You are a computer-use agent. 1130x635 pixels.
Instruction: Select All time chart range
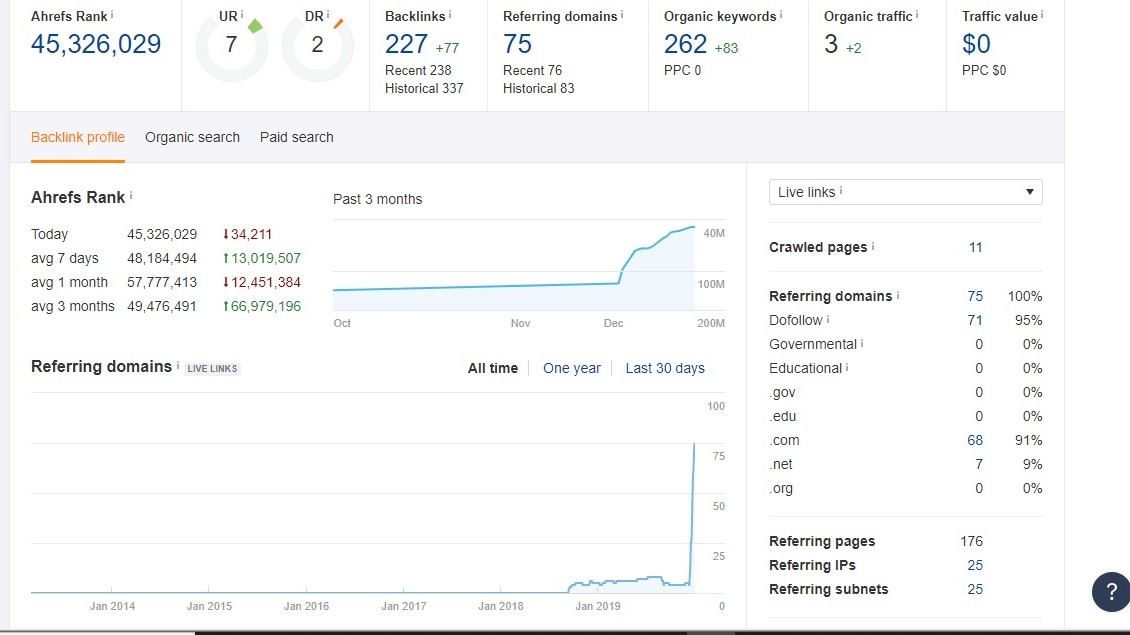tap(493, 368)
